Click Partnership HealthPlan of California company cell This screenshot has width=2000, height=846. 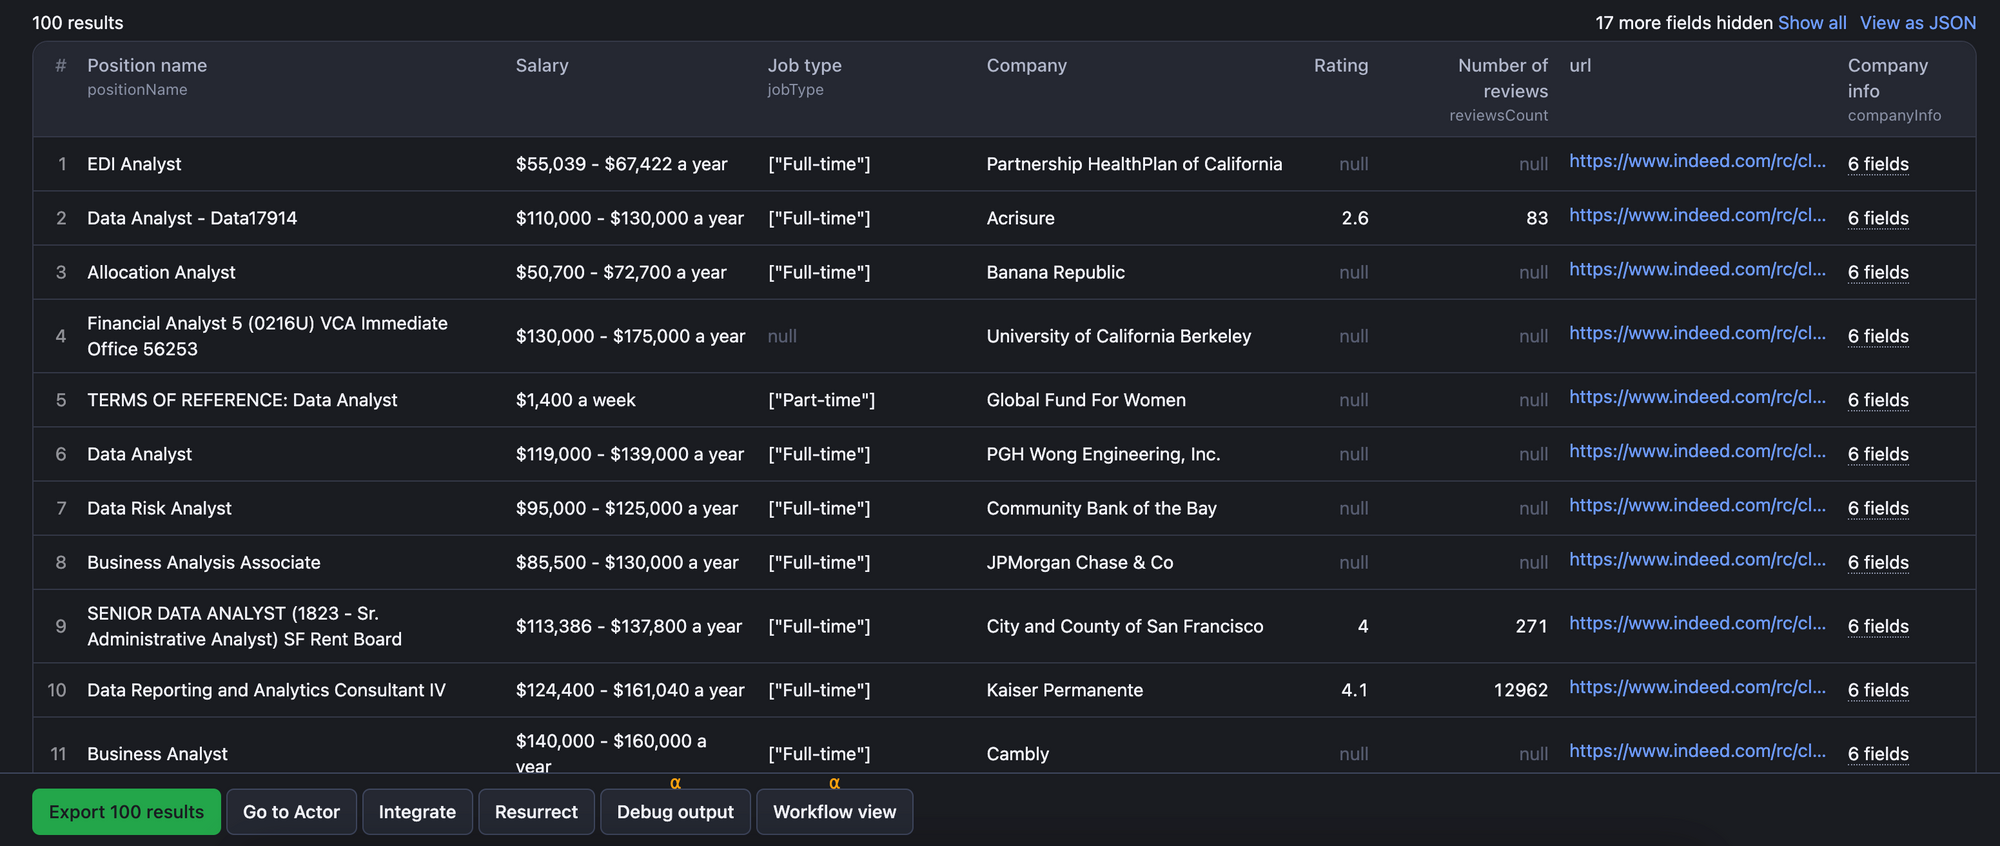[1134, 164]
